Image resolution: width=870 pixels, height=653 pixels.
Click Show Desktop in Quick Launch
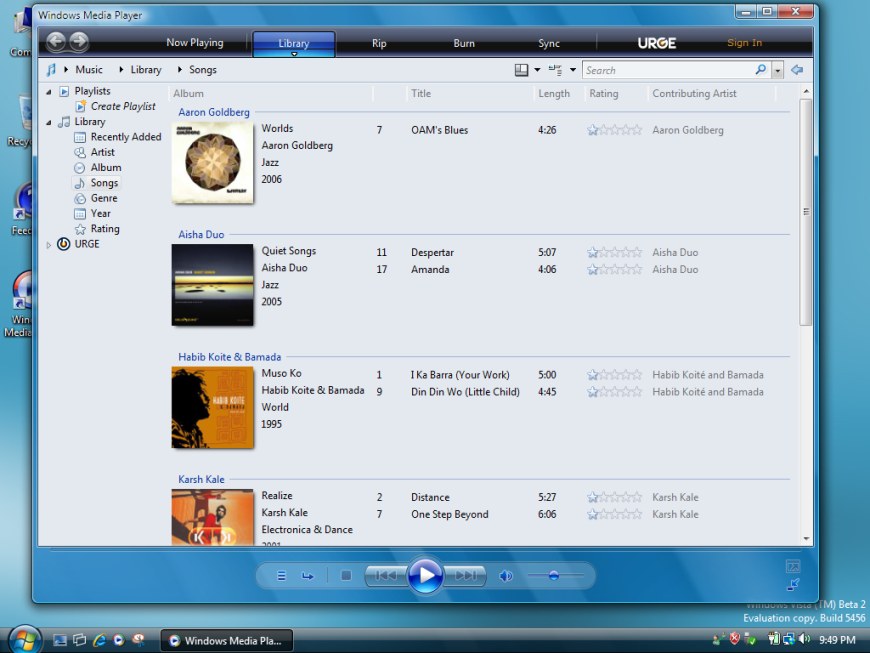point(60,640)
